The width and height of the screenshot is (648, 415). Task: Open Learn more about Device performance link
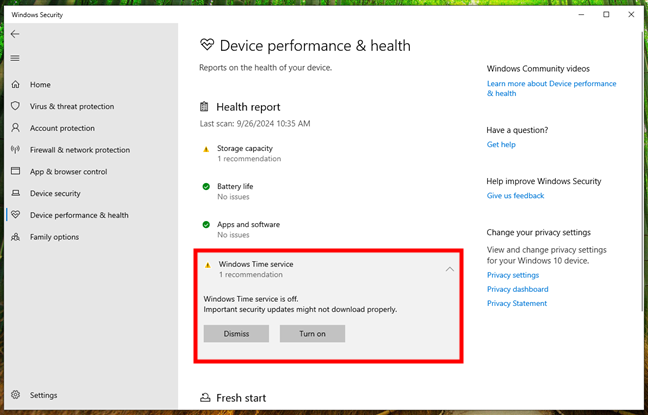click(551, 88)
